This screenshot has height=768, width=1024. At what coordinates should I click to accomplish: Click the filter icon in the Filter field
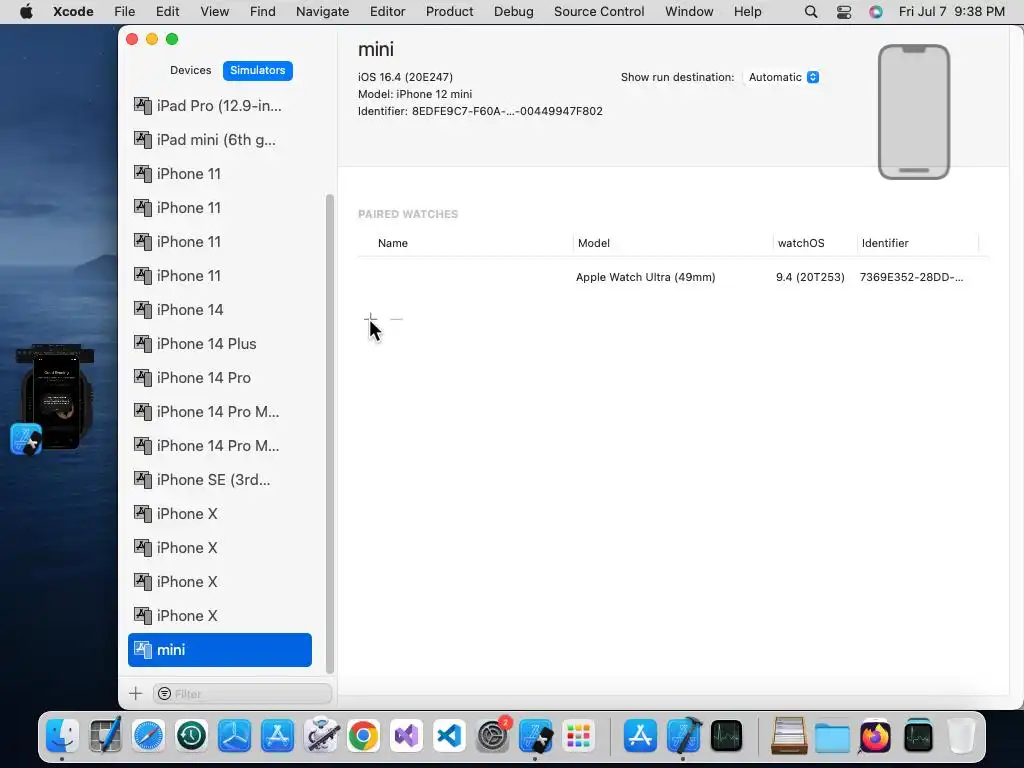click(x=165, y=694)
